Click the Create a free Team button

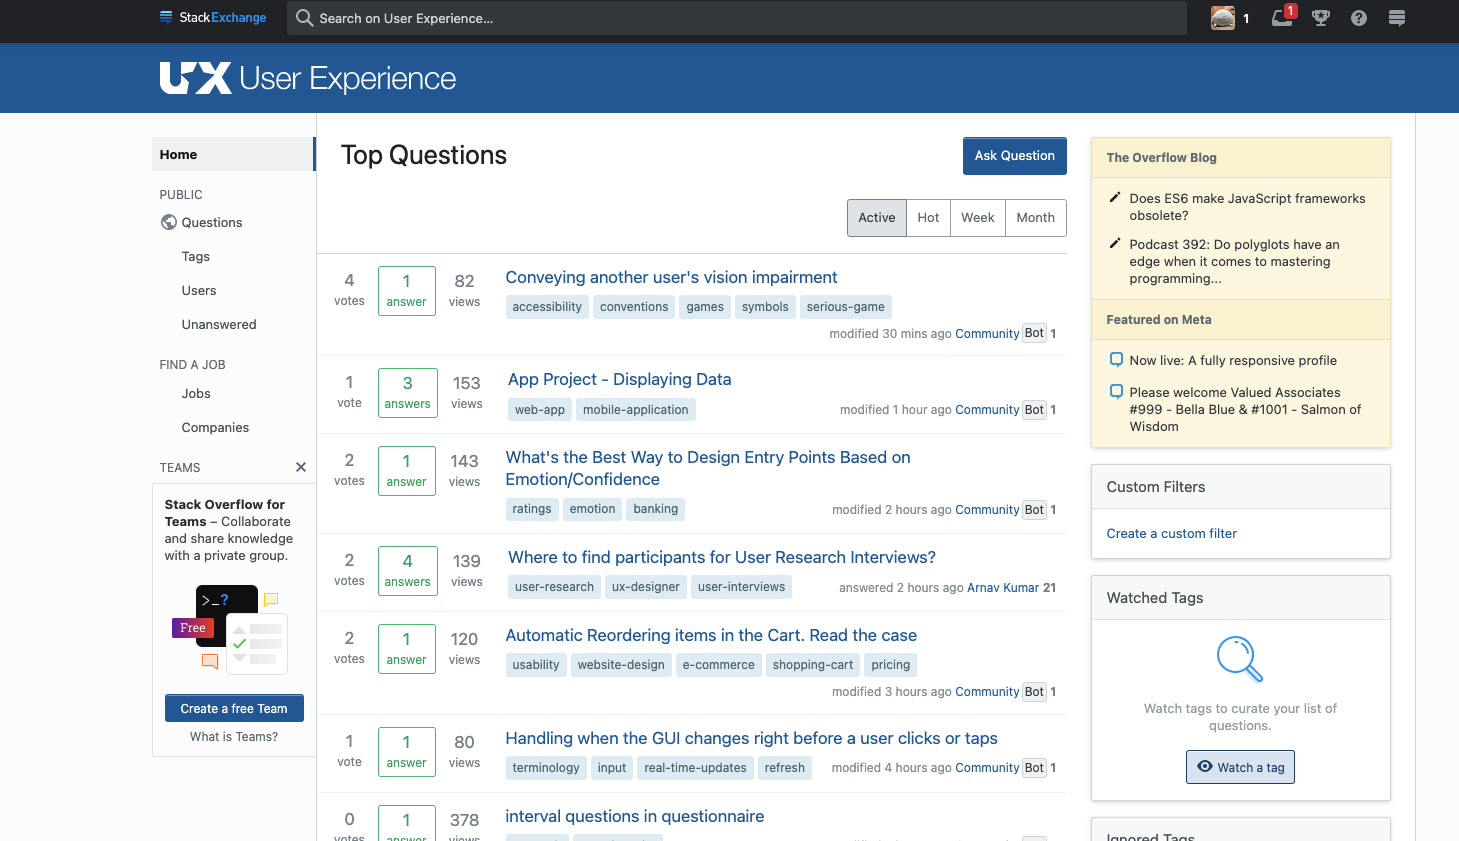(x=234, y=708)
